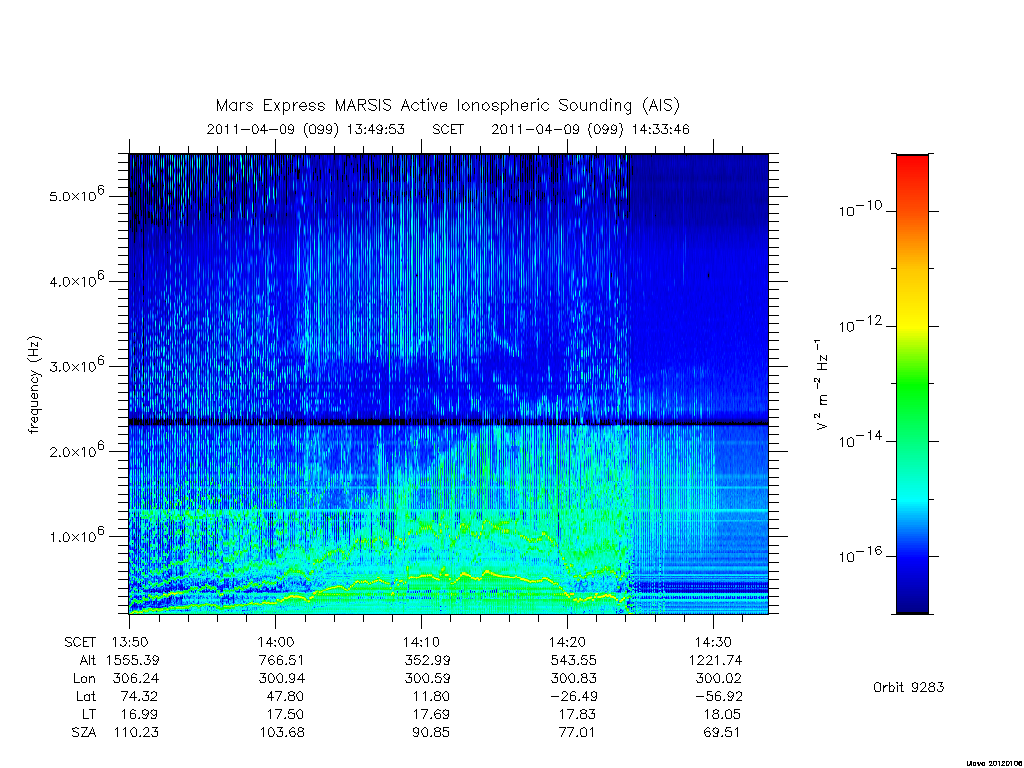1024x768 pixels.
Task: Click local time value 18.05
Action: 722,714
